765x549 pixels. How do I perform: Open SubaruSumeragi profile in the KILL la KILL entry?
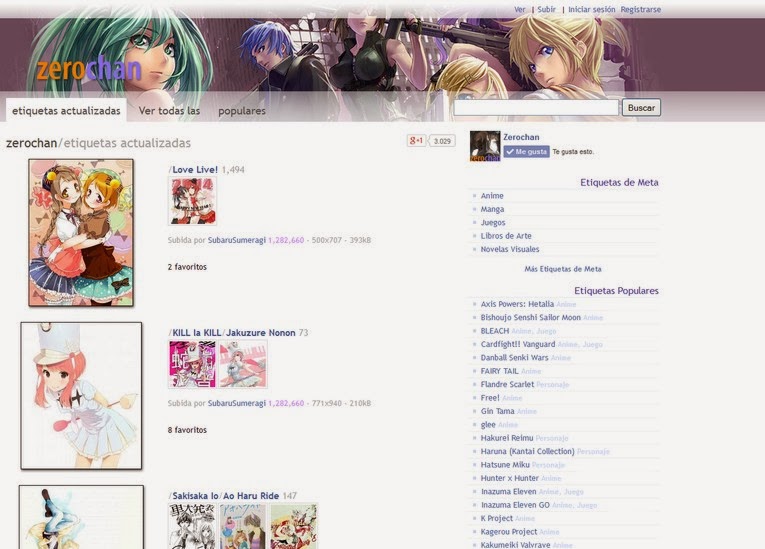237,403
